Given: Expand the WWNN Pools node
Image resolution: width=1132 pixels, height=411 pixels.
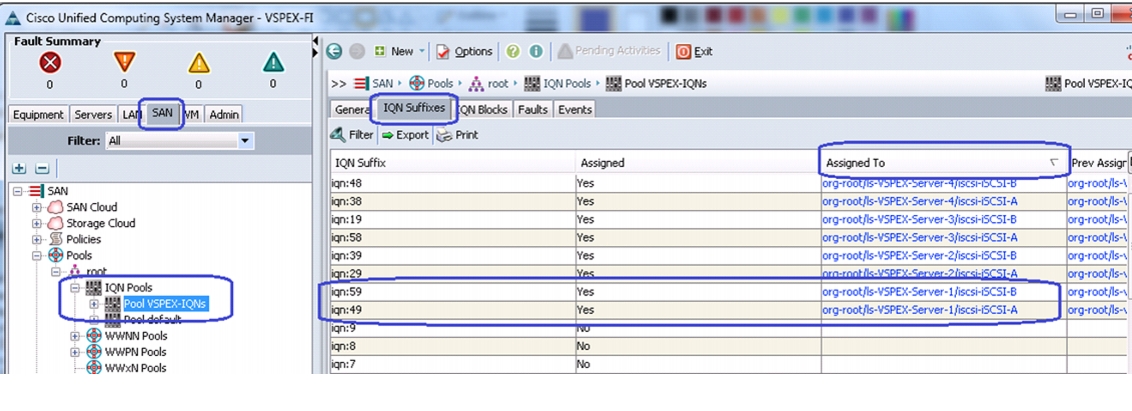Looking at the screenshot, I should (x=75, y=336).
